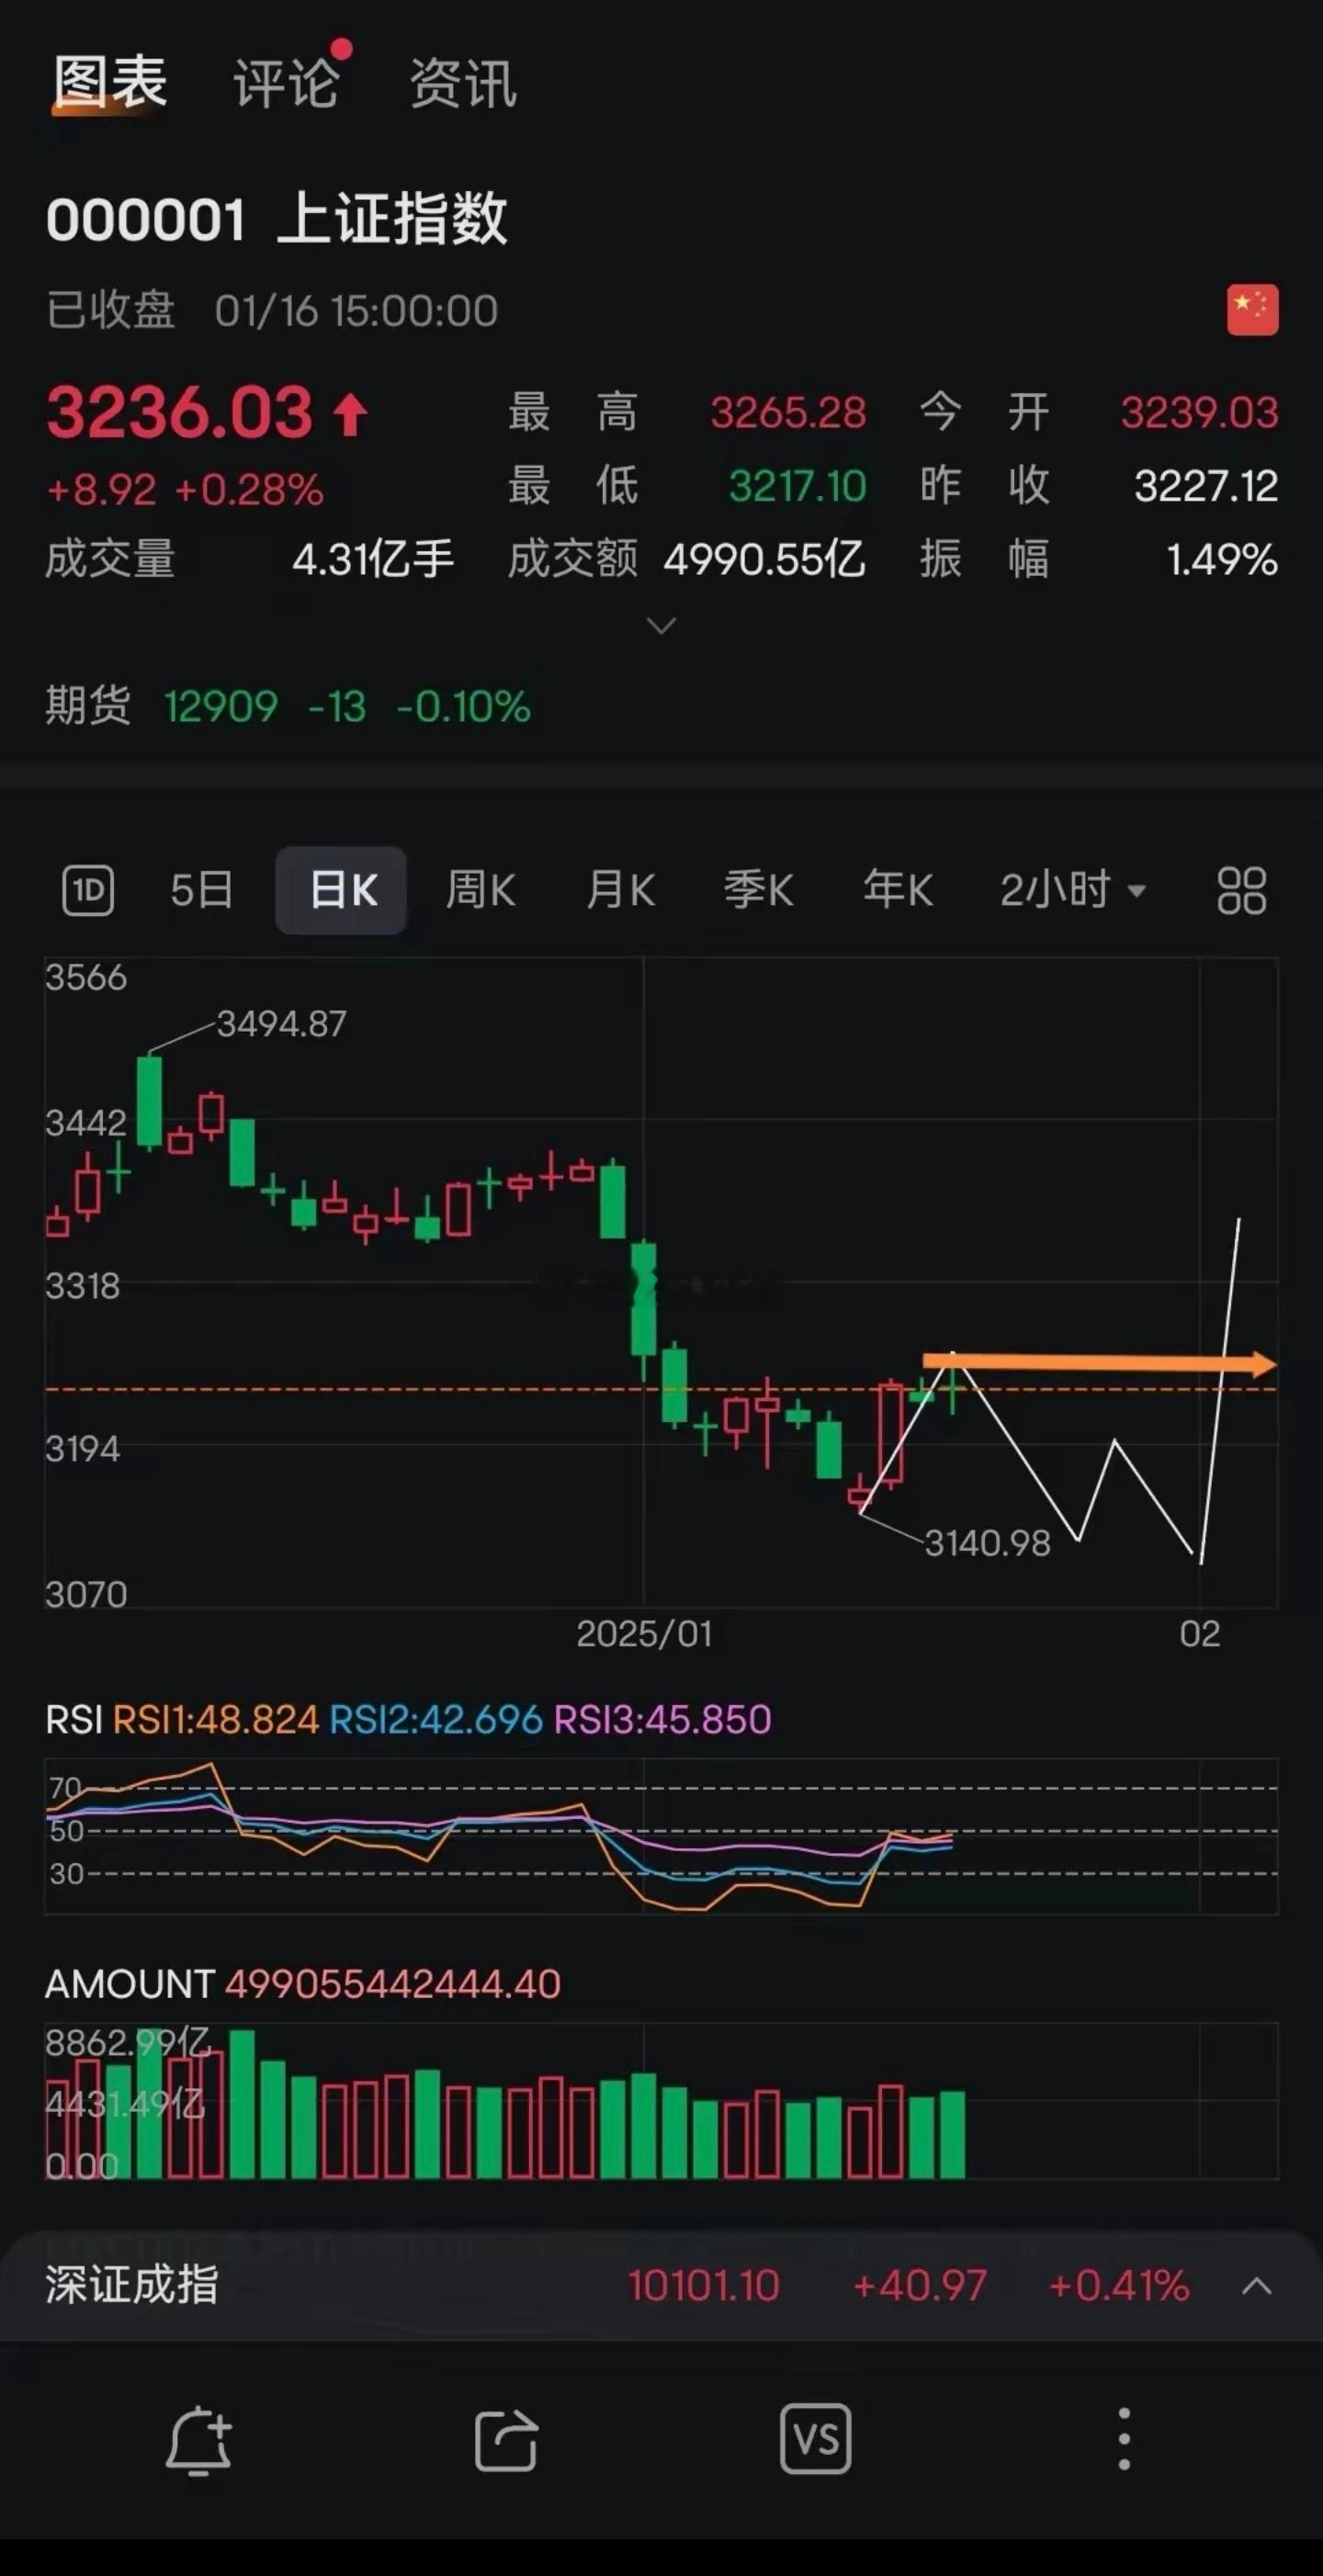Switch to the 资讯 tab
The image size is (1323, 2576).
[463, 82]
